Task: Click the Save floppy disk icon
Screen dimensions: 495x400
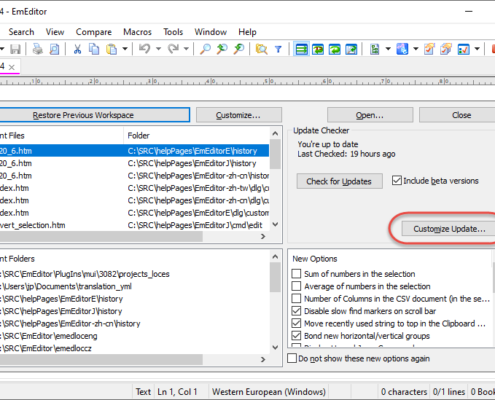Action: tap(15, 49)
